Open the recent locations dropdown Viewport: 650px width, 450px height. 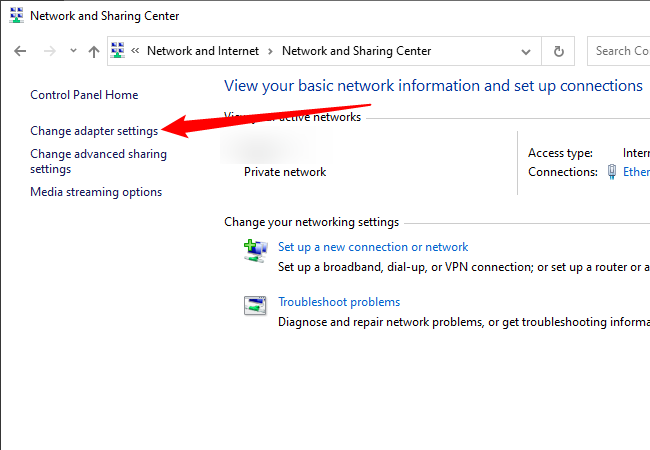click(72, 51)
